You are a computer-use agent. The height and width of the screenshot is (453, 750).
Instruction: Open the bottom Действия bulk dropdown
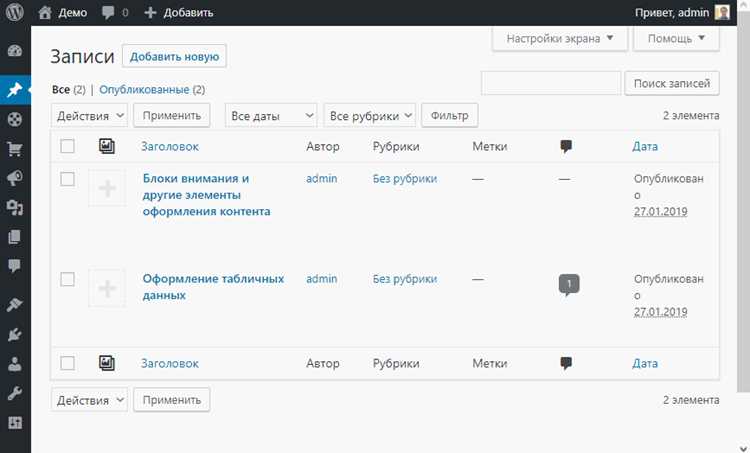(x=89, y=400)
